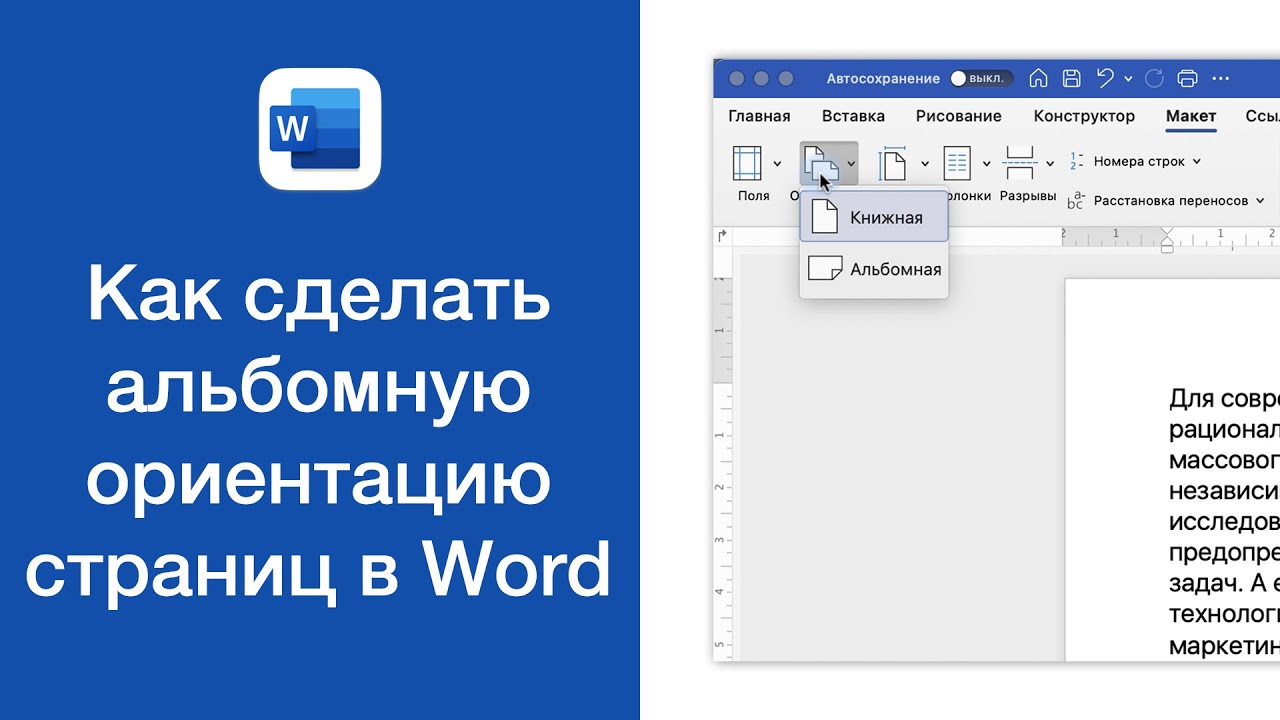The width and height of the screenshot is (1280, 720).
Task: Open the undo history dropdown arrow
Action: (x=1128, y=78)
